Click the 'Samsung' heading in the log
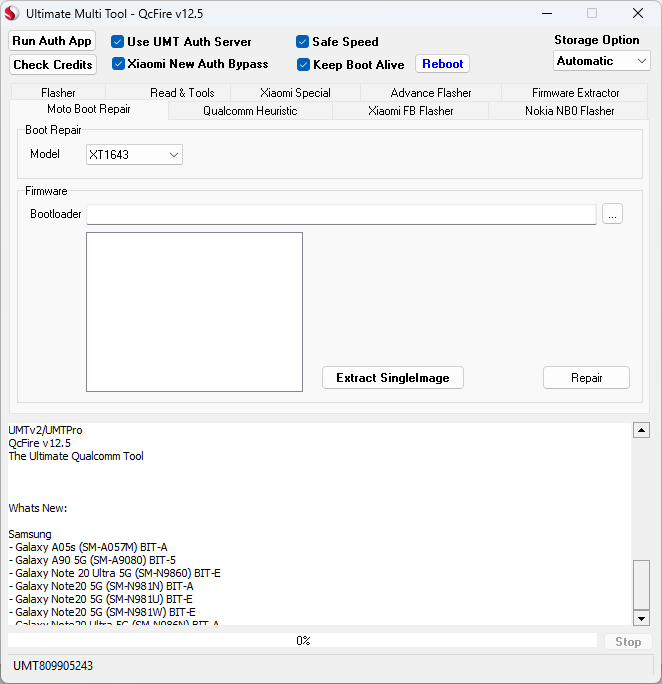This screenshot has height=684, width=662. [30, 534]
